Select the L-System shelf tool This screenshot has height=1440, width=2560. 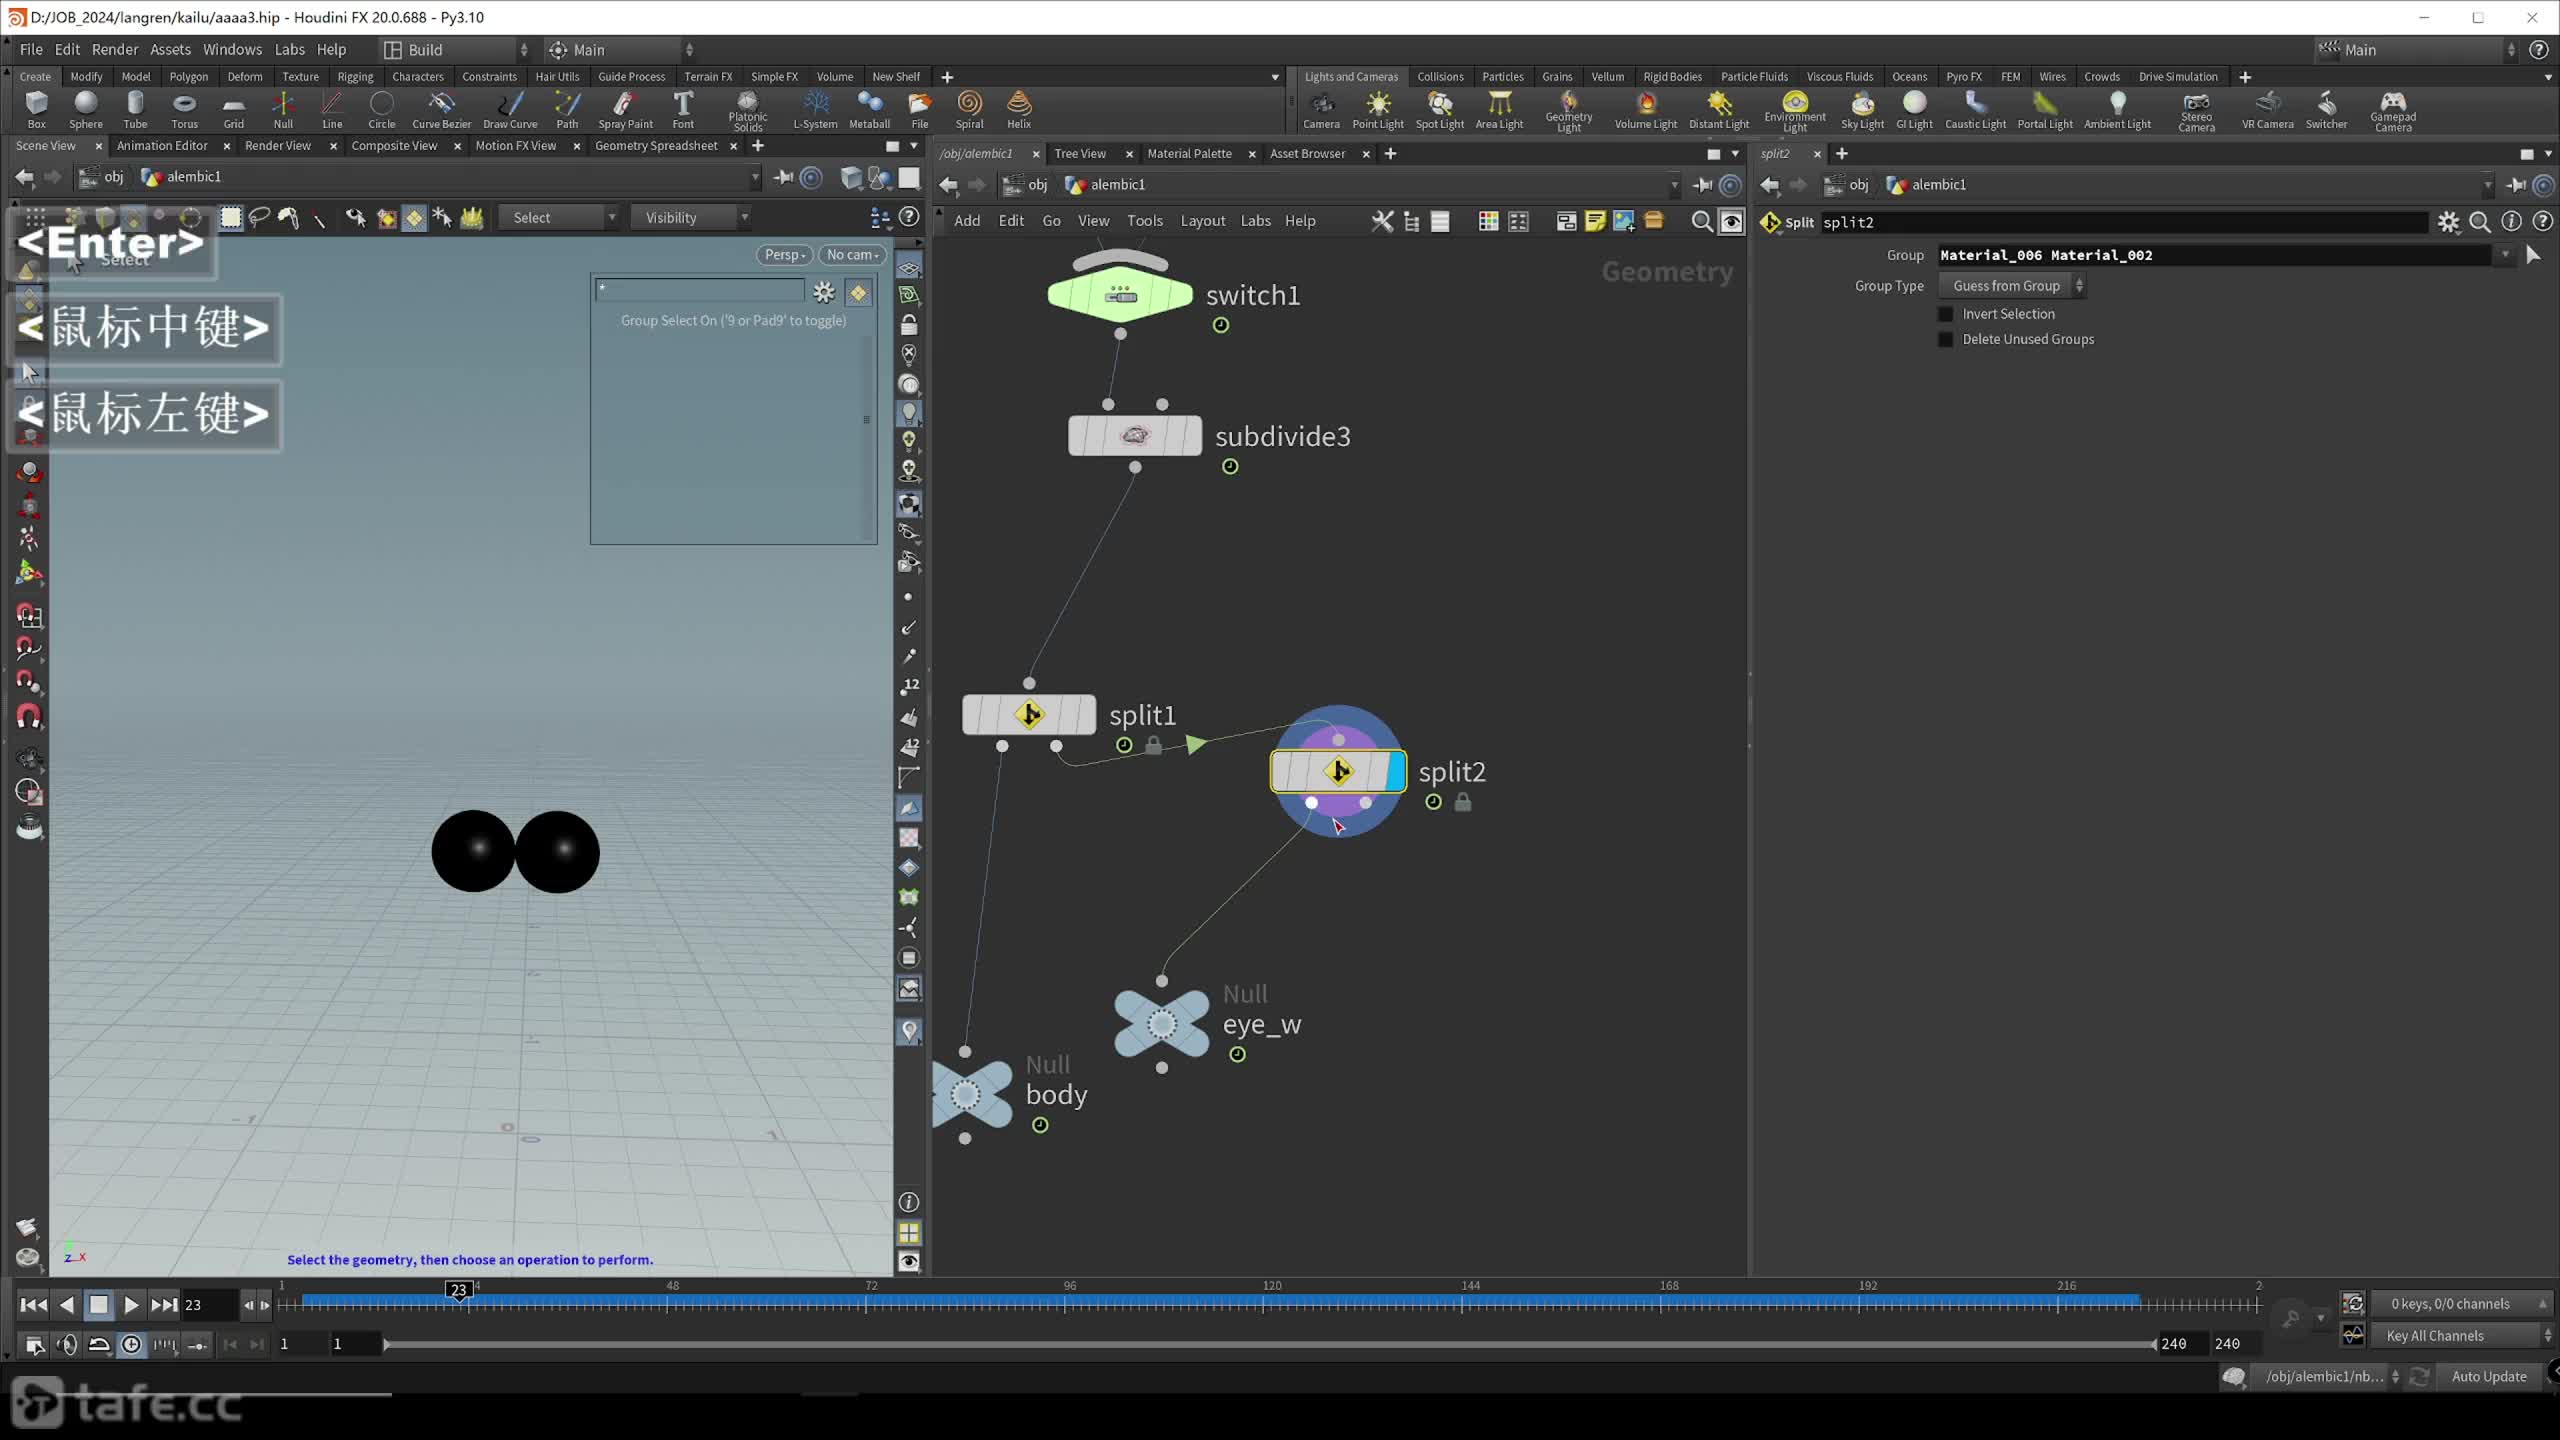coord(815,110)
